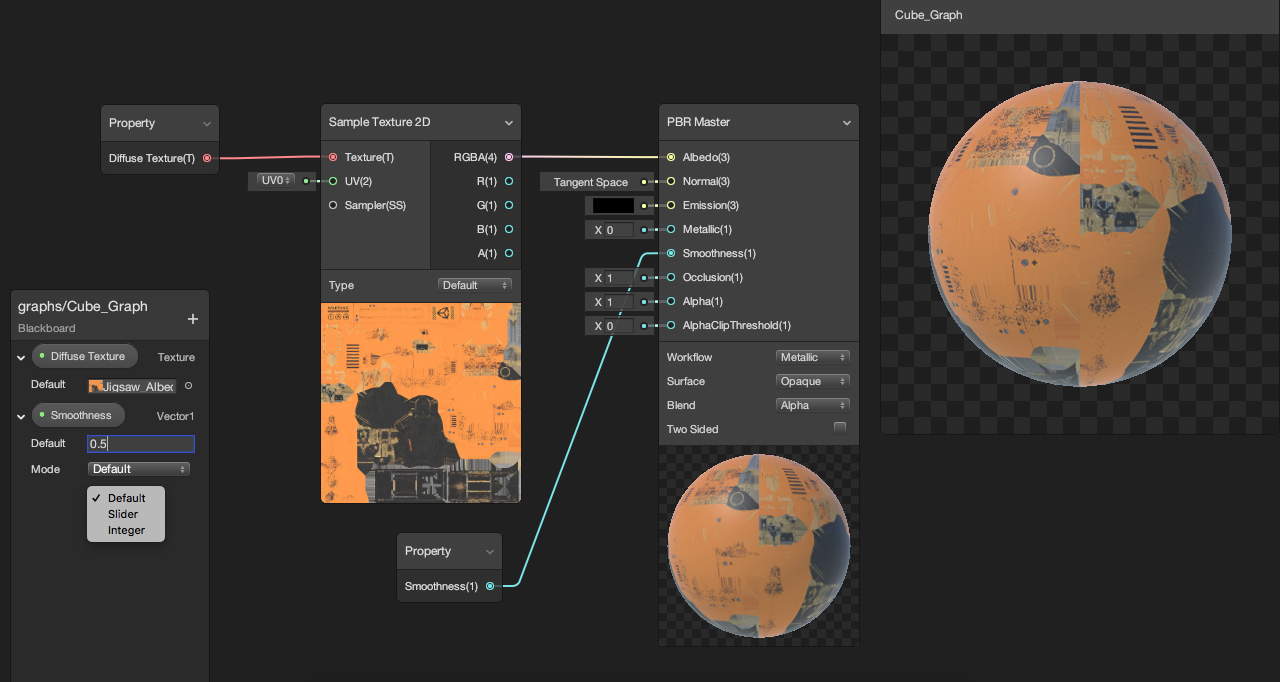This screenshot has width=1280, height=682.
Task: Click the blackboard plus icon to add a property
Action: 193,319
